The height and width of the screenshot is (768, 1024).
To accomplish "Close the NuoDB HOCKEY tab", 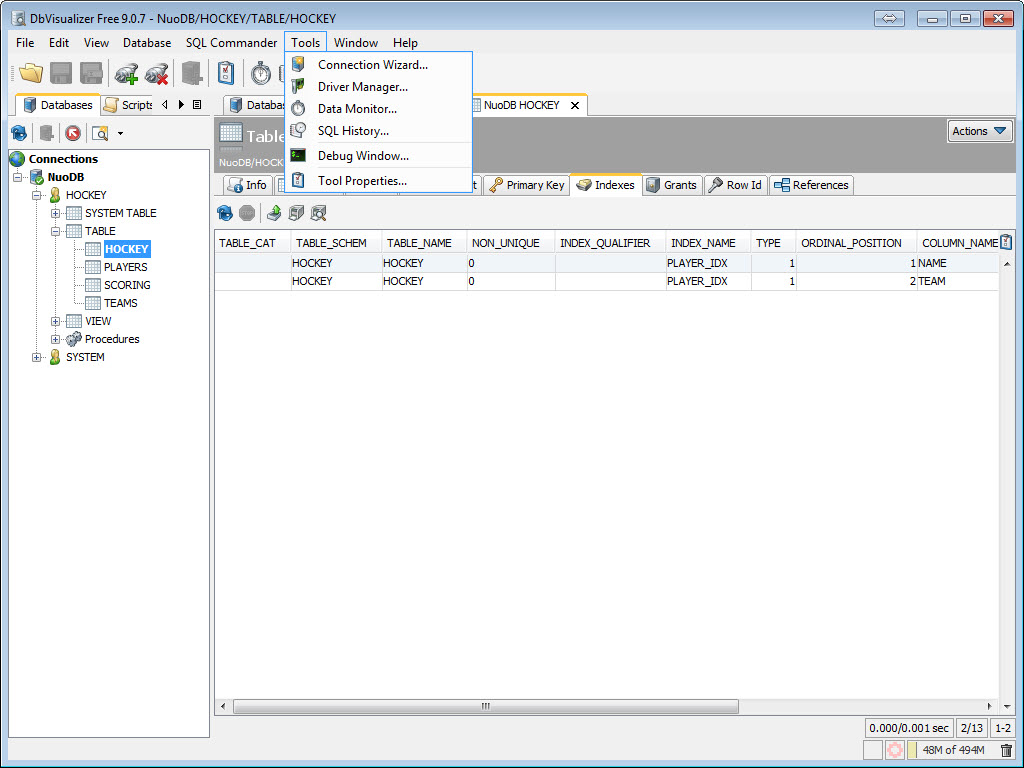I will (575, 105).
